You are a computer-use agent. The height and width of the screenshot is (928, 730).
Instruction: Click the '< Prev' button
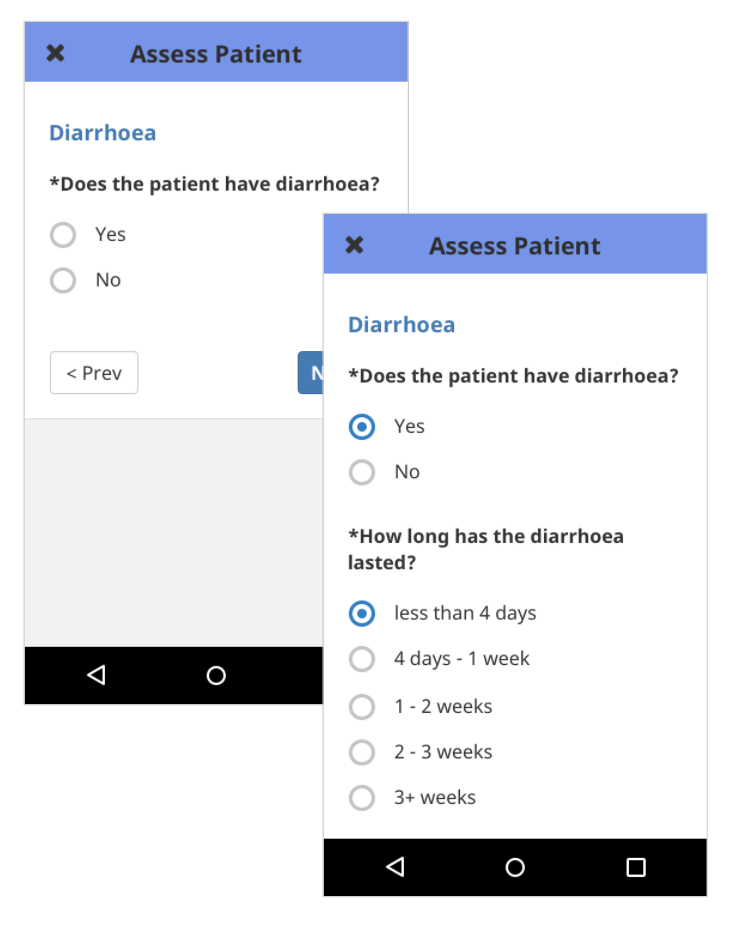94,373
